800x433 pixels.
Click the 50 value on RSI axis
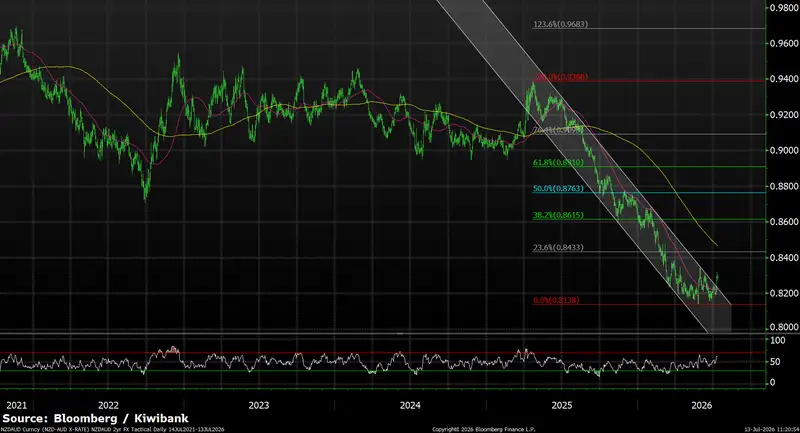point(775,362)
